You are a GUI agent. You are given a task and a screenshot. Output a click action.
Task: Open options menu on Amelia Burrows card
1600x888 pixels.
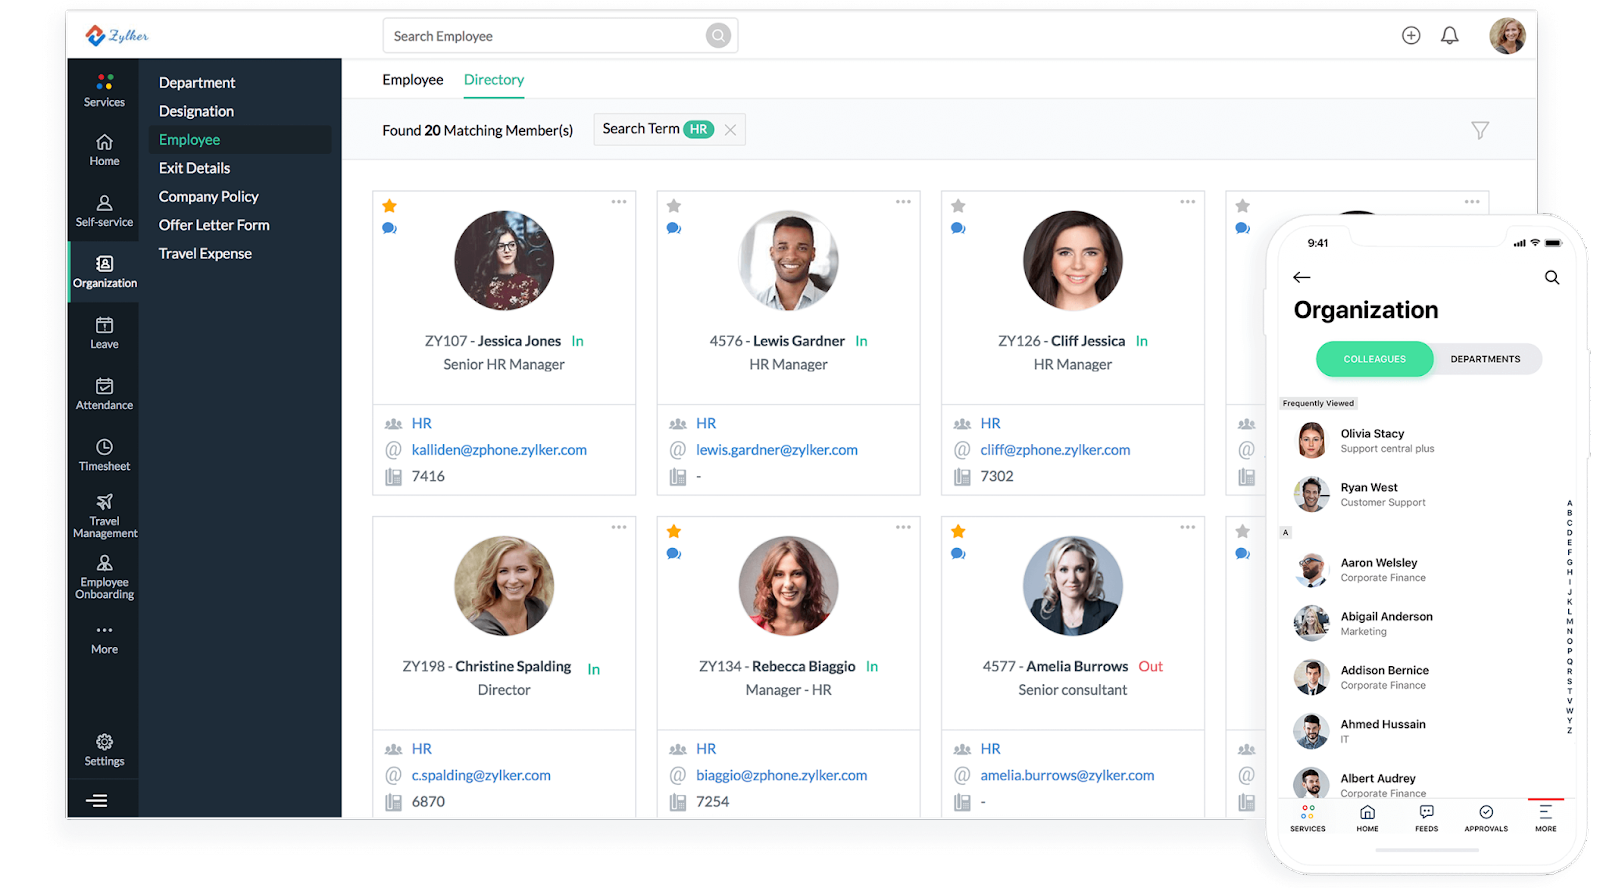point(1187,527)
